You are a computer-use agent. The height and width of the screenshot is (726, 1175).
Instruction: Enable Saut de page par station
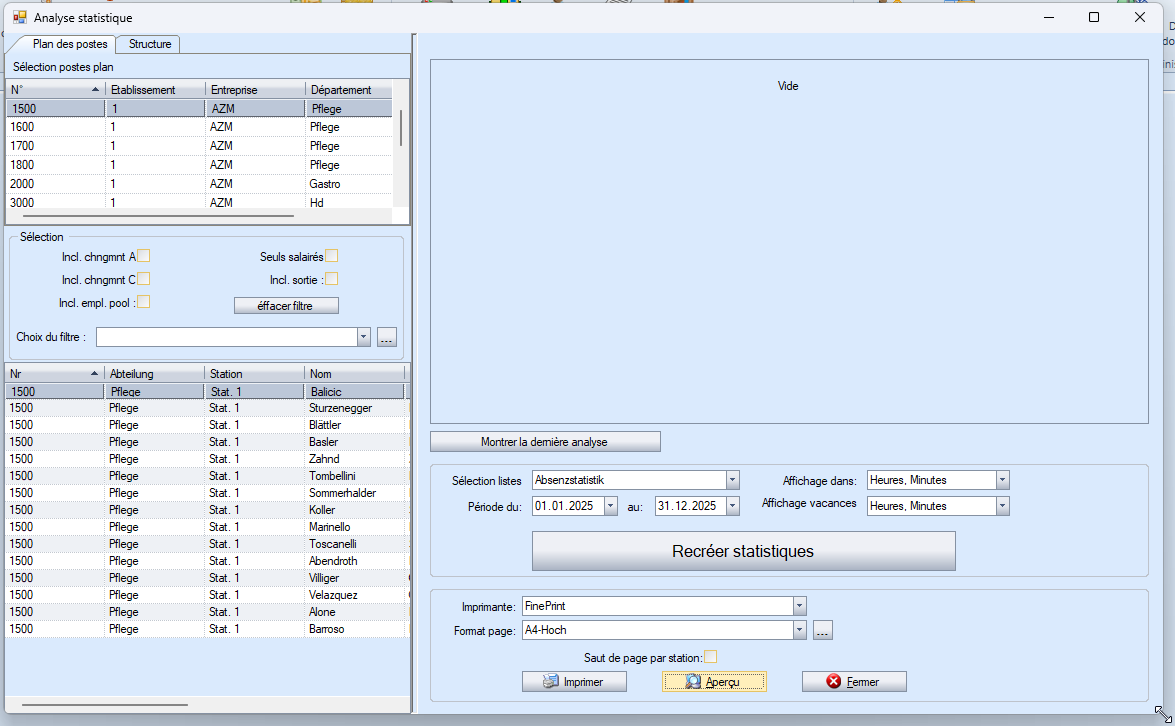pos(710,657)
